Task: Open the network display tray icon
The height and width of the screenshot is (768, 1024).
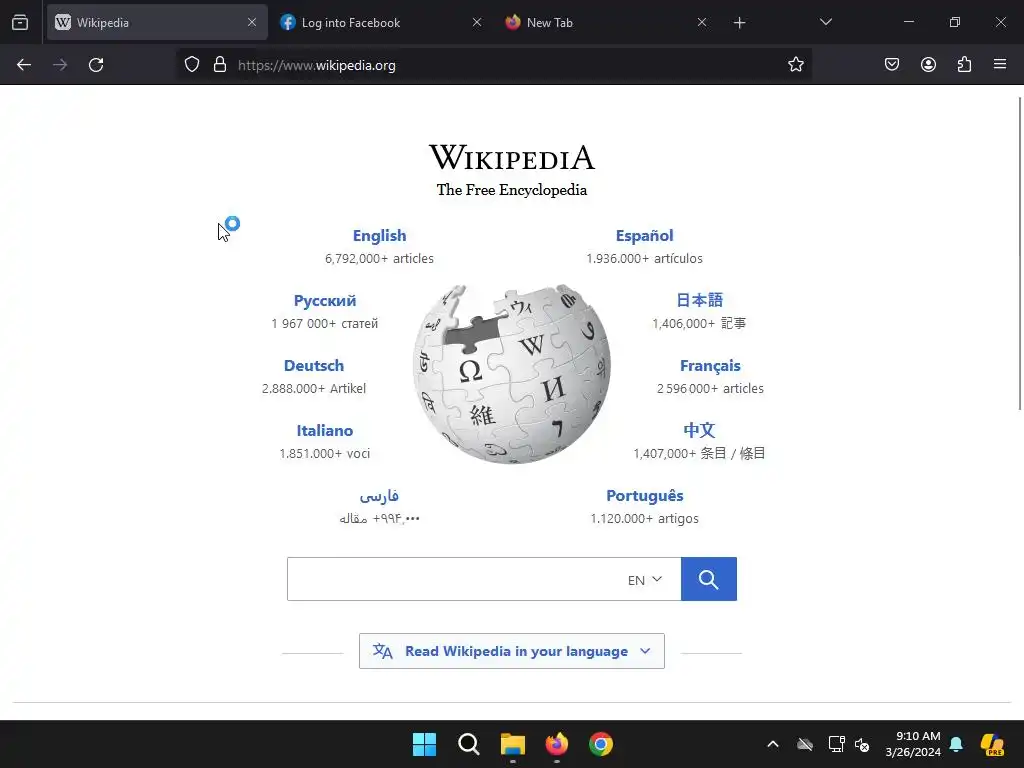Action: tap(837, 744)
